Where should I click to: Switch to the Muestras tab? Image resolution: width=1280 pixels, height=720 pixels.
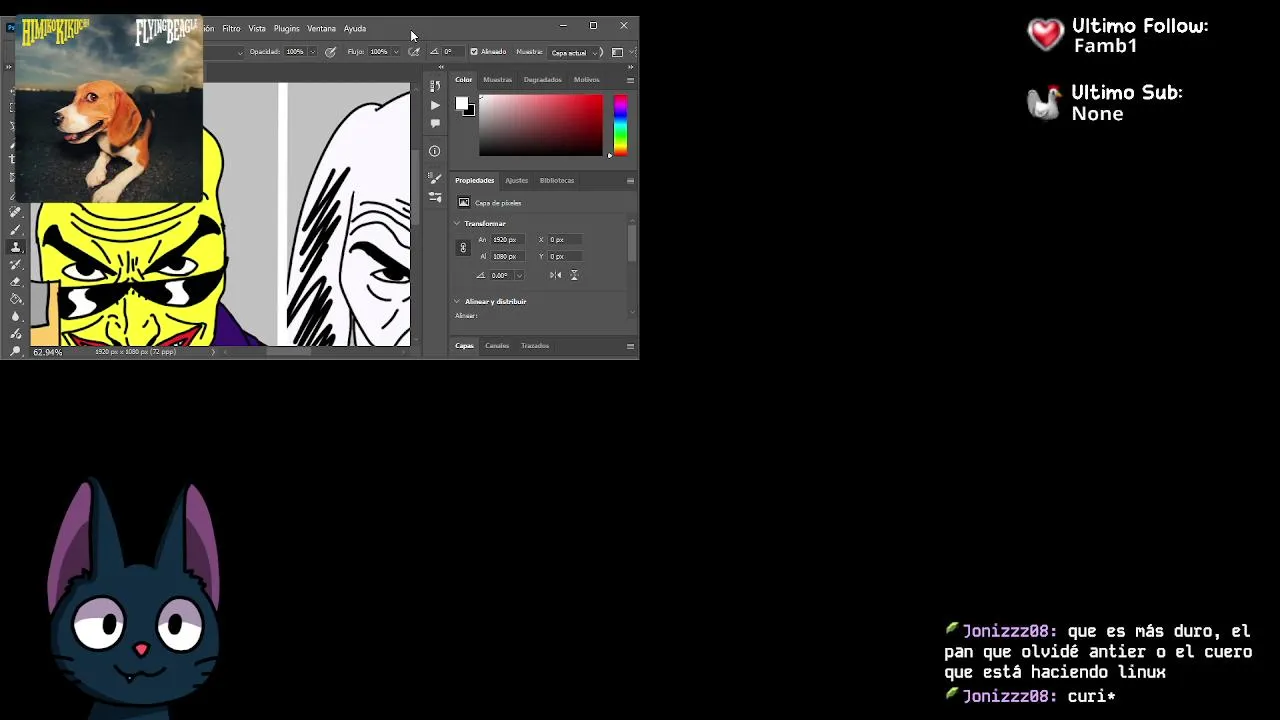(497, 80)
